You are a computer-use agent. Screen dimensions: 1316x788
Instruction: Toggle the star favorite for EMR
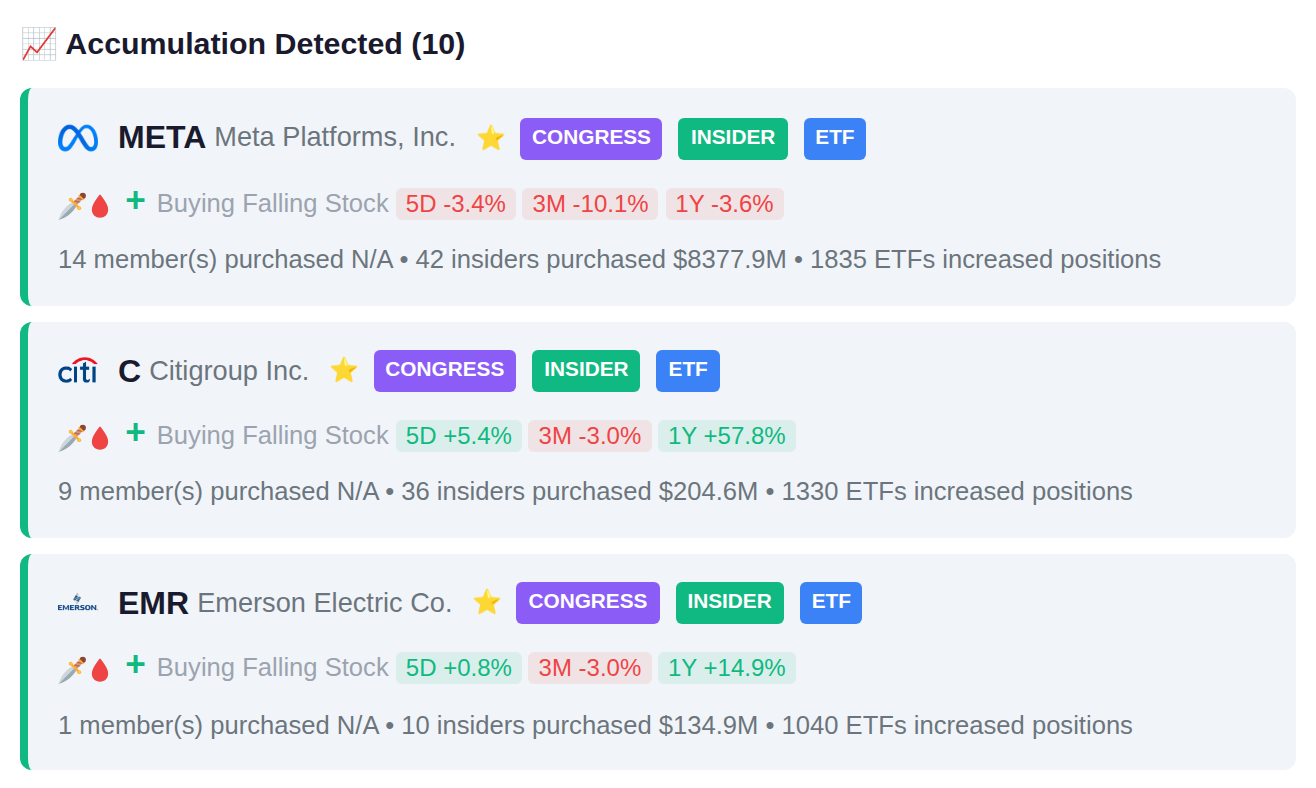[x=487, y=602]
